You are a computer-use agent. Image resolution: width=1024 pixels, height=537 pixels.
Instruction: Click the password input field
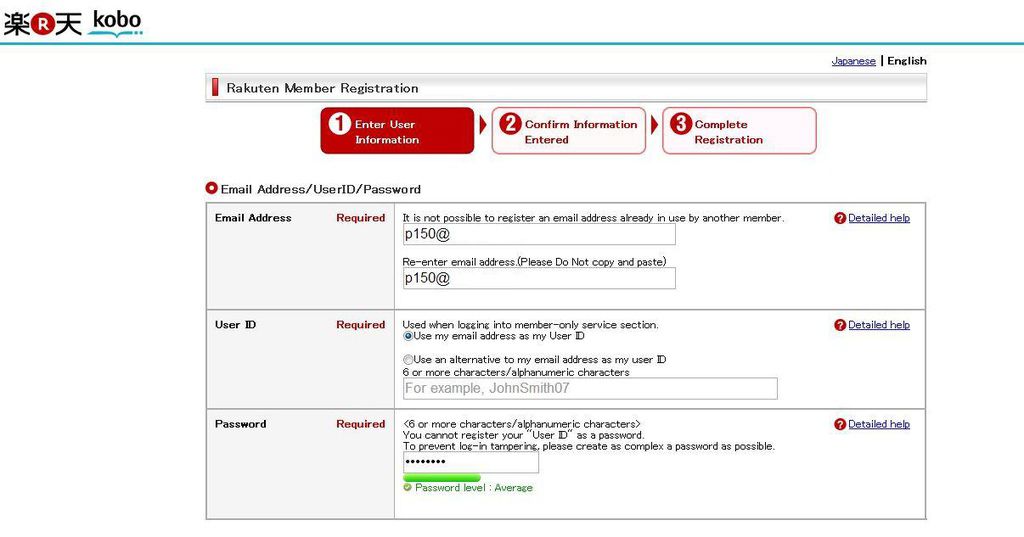(470, 463)
